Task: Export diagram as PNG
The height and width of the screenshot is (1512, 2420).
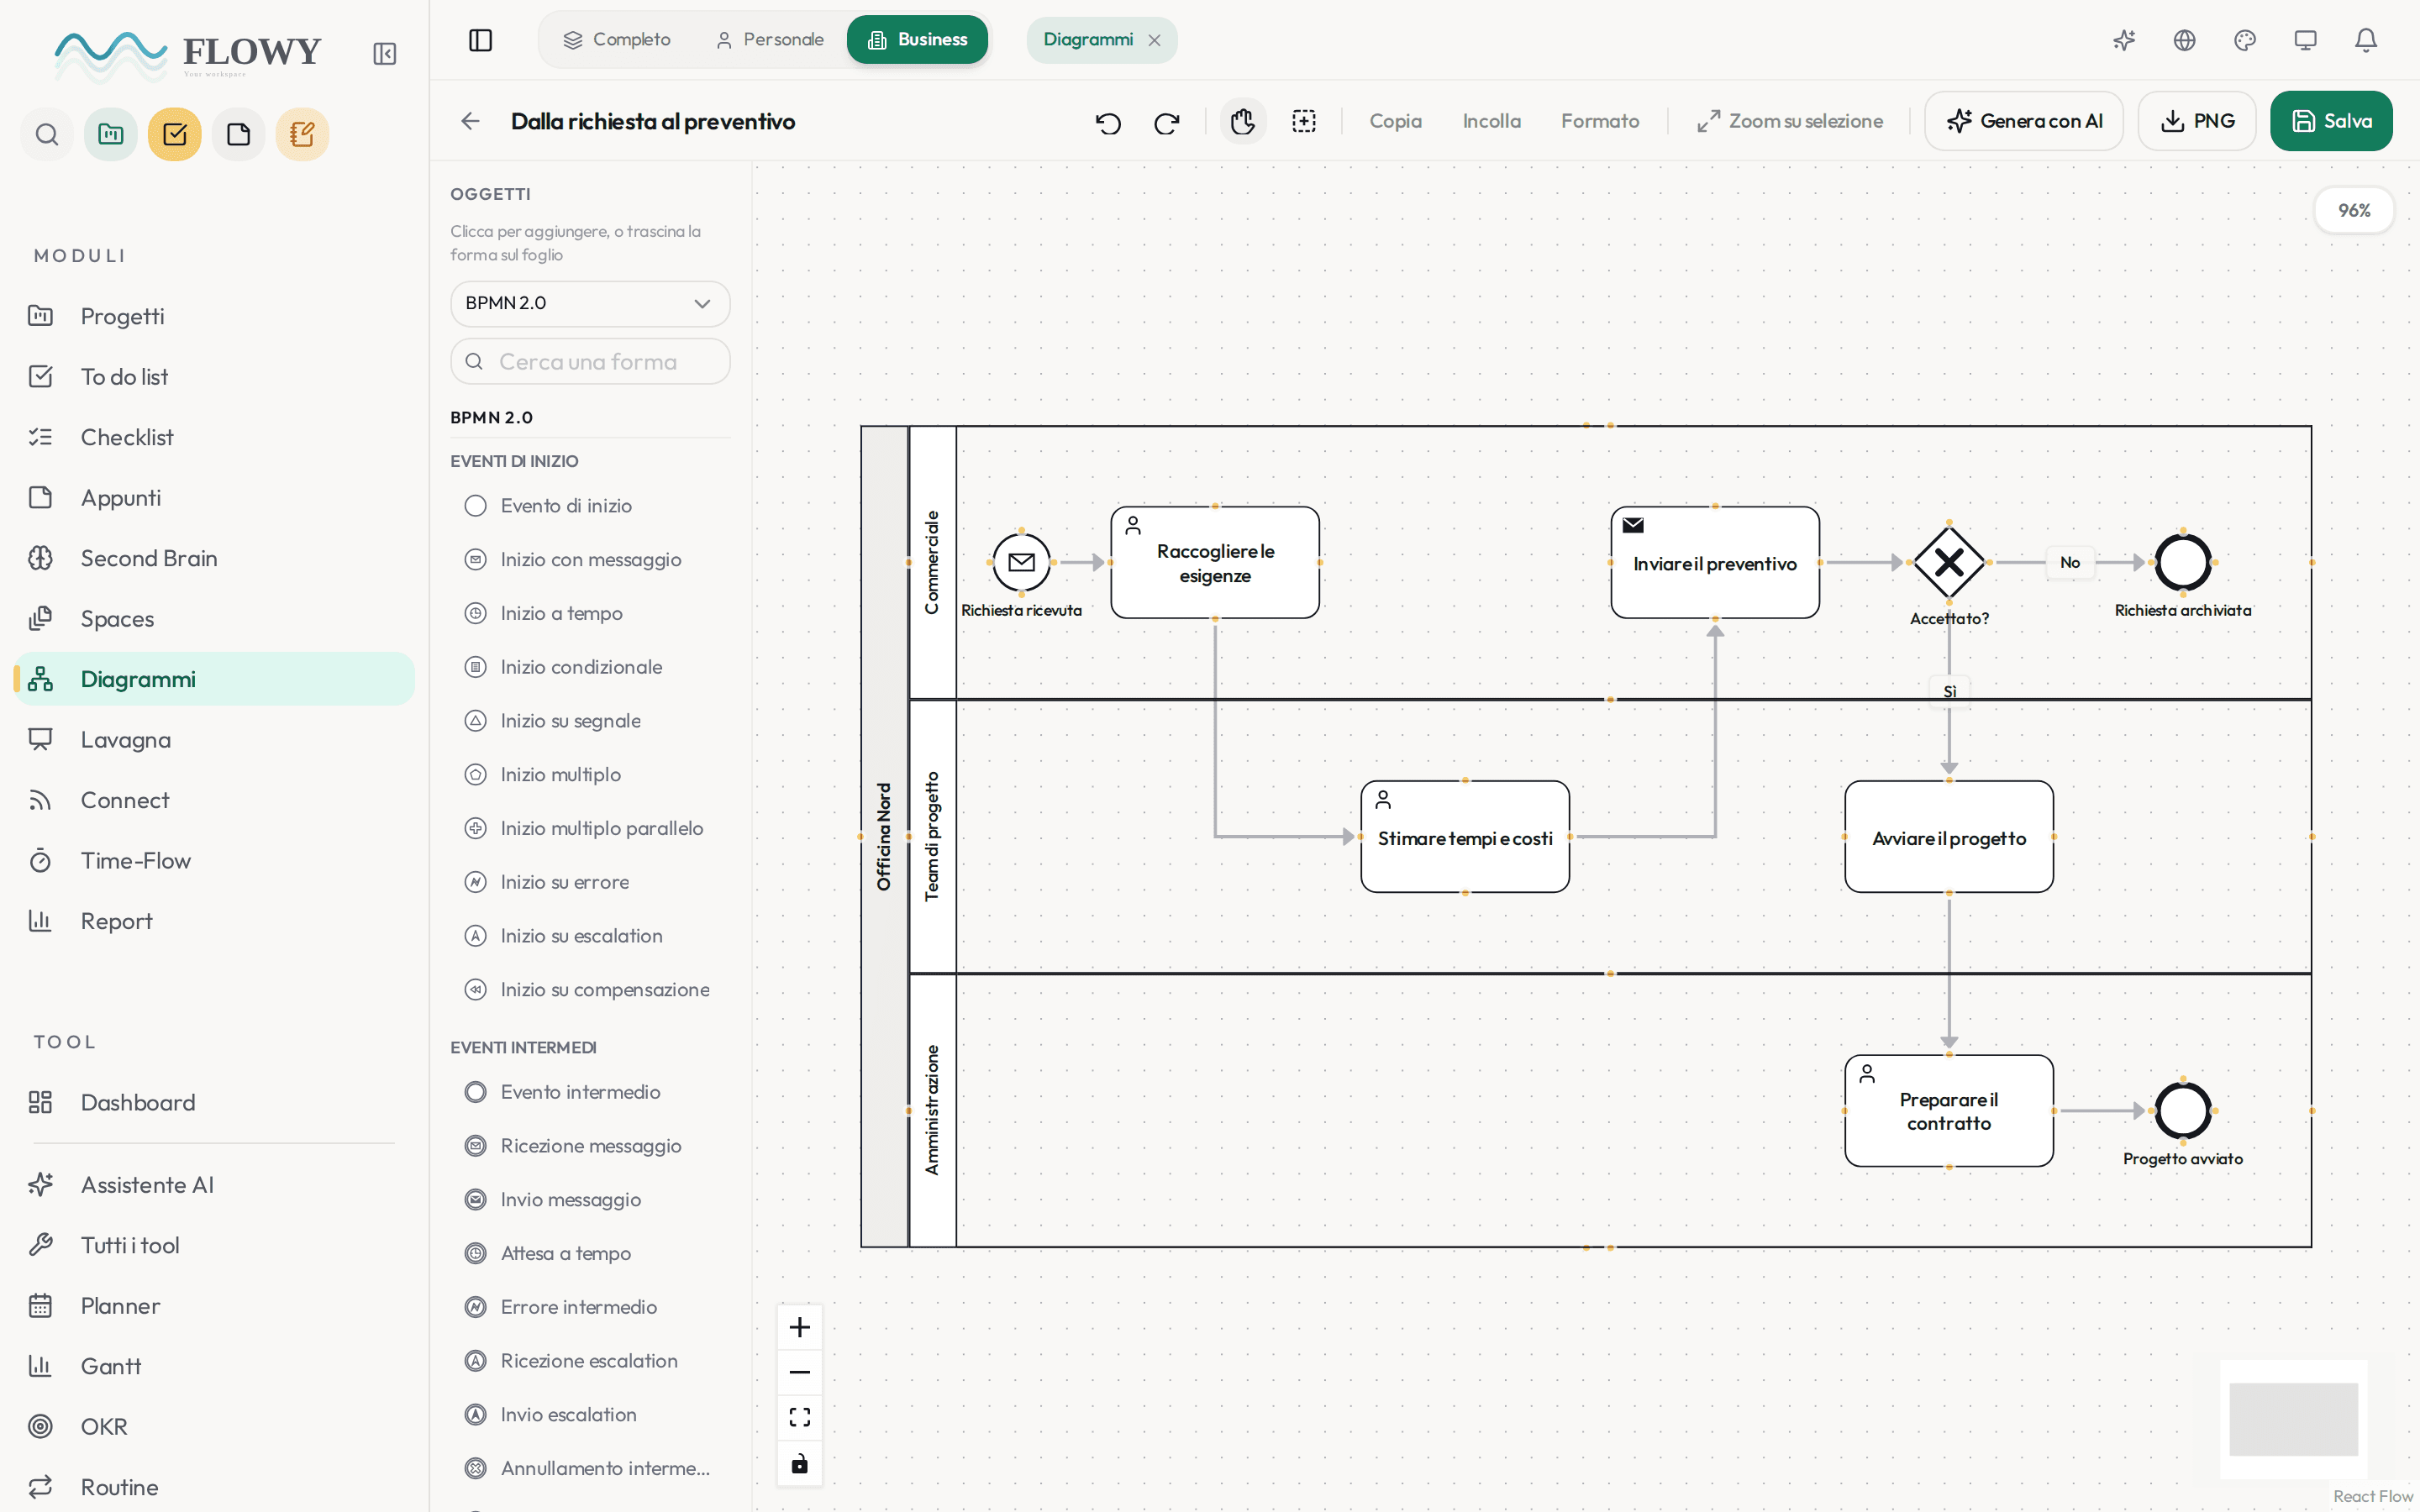Action: tap(2197, 121)
